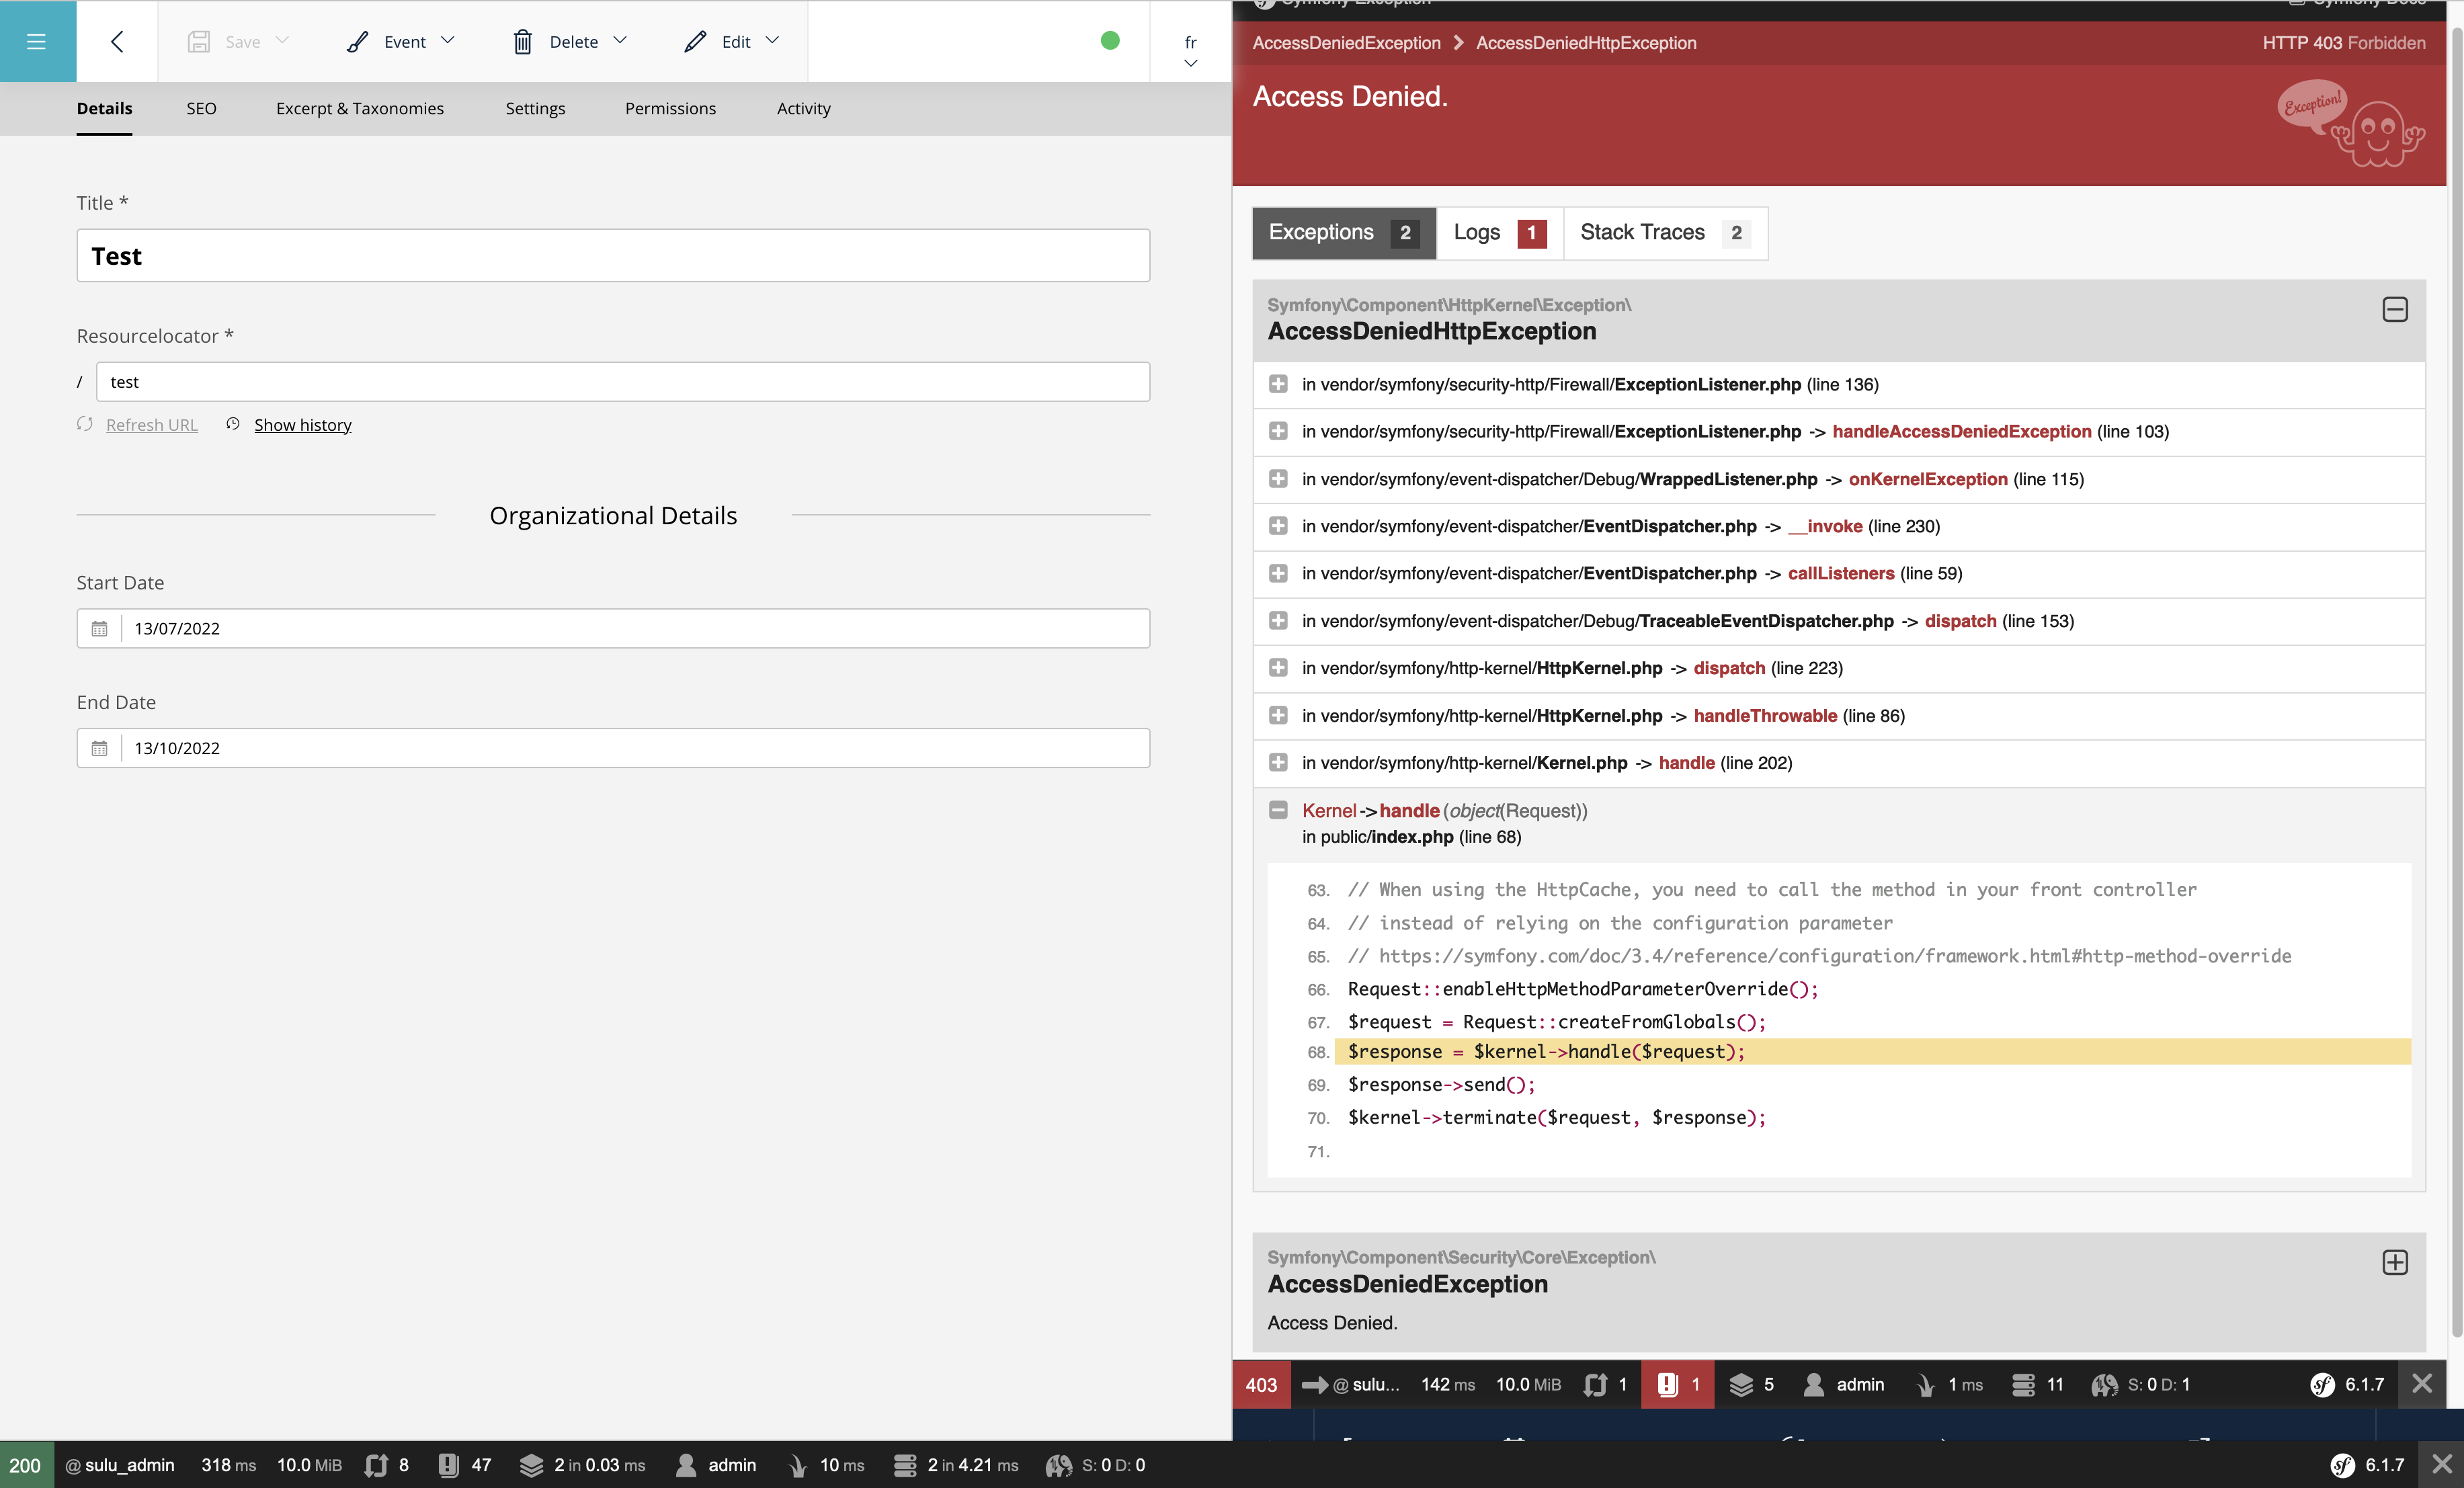
Task: Open the logs panel showing 47 entries
Action: pyautogui.click(x=463, y=1465)
